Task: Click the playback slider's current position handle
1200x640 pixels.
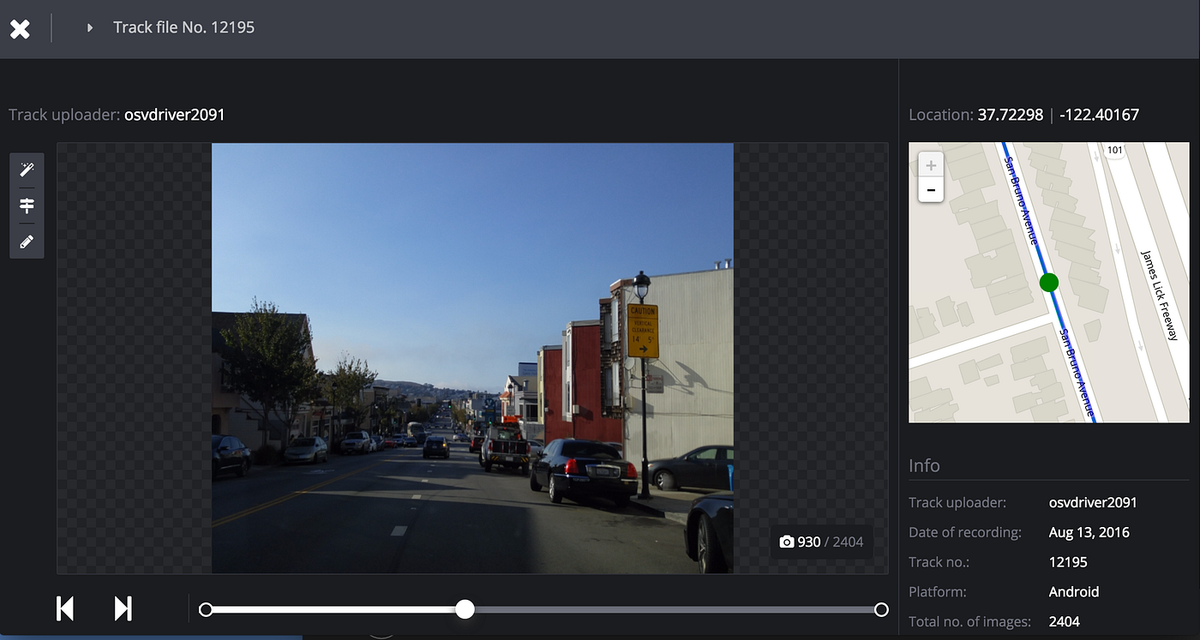Action: coord(465,609)
